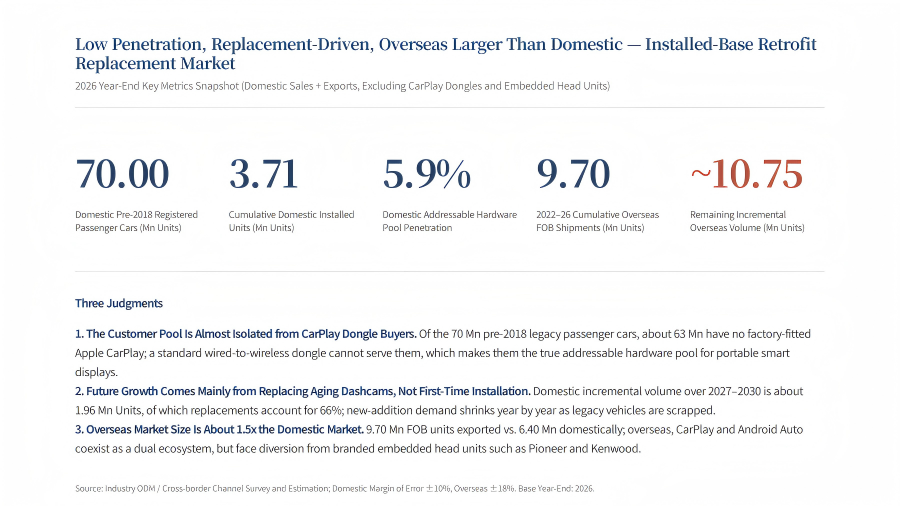The image size is (900, 506).
Task: Click the subtitle '2026 Year-End Key Metrics Snapshot'
Action: (x=342, y=86)
